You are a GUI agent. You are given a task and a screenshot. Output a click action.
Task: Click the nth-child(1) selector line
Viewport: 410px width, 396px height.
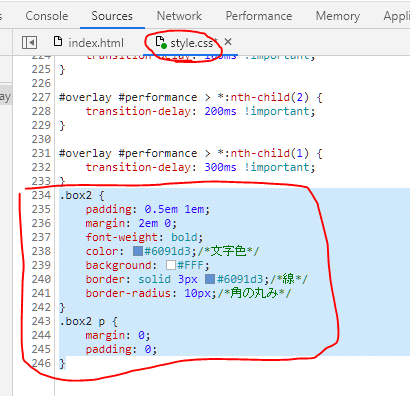[x=190, y=153]
